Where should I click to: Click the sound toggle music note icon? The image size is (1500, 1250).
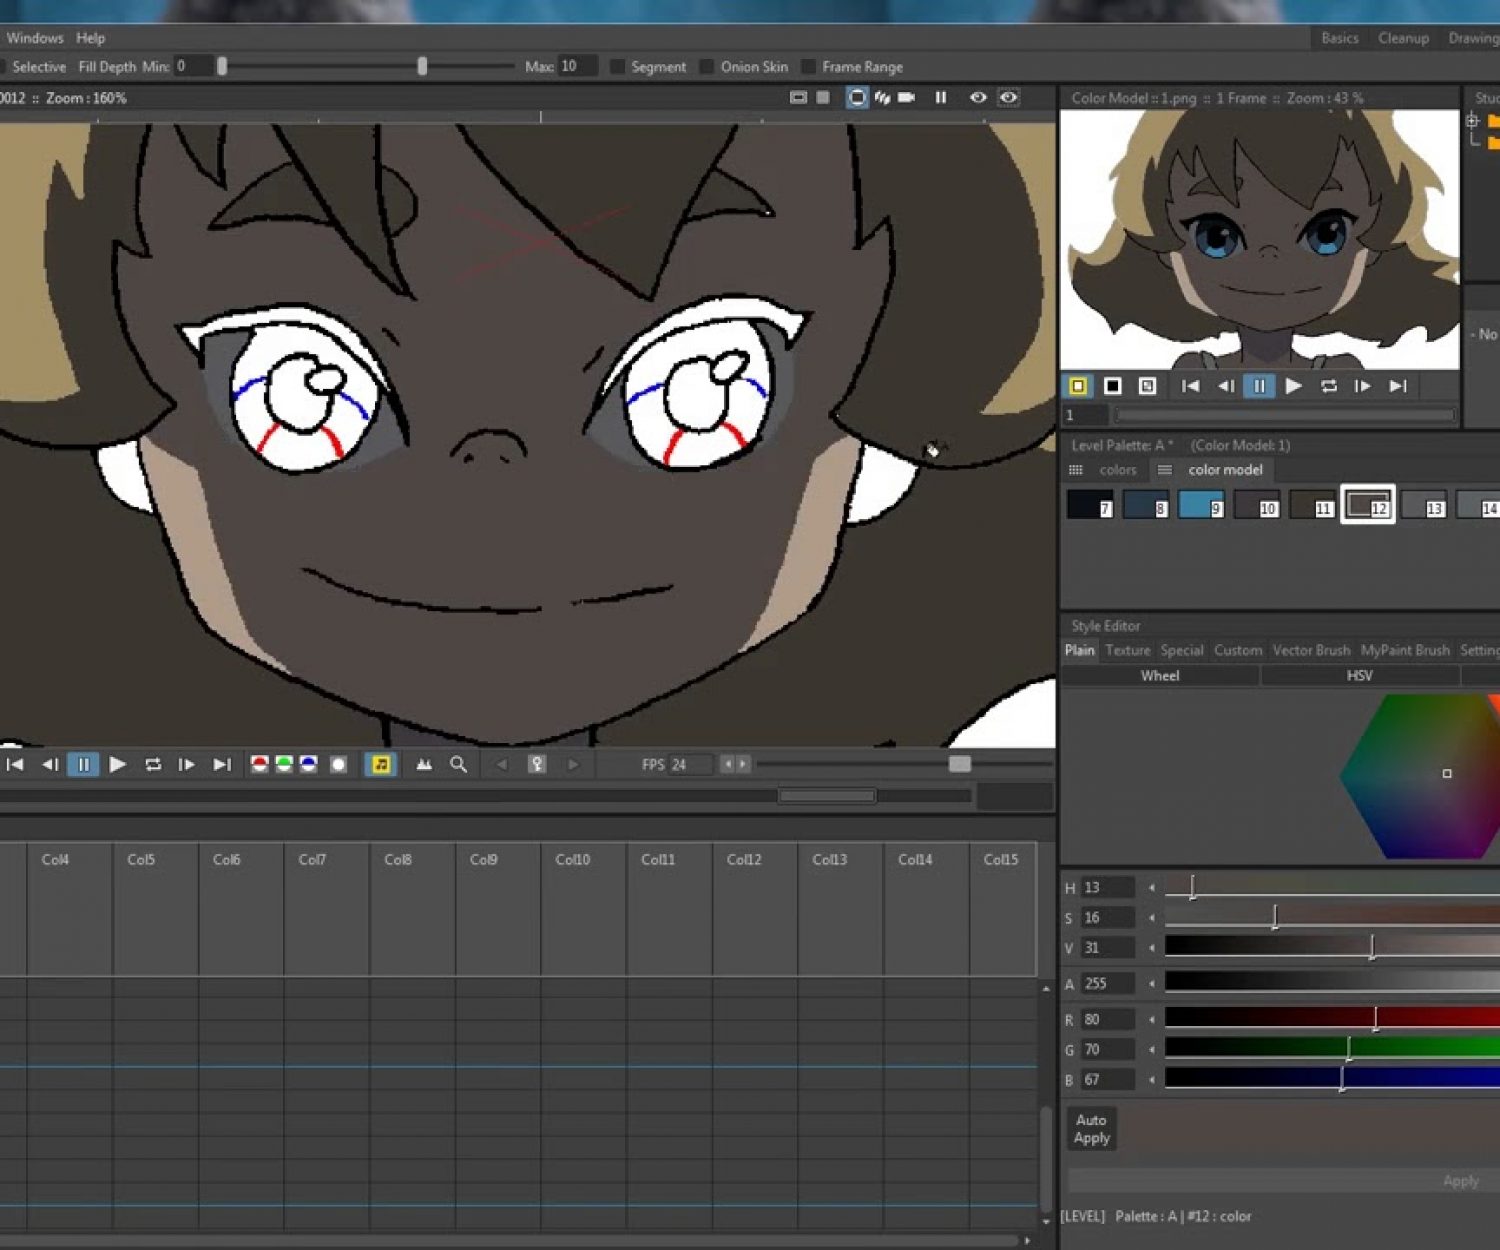pos(381,765)
